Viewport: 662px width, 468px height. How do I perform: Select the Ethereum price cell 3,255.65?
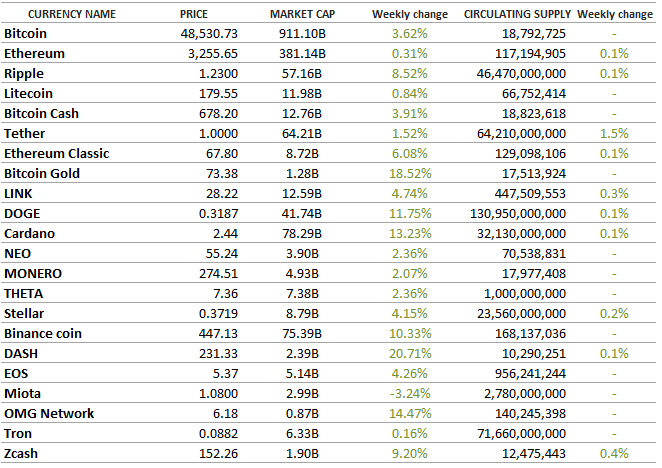pos(213,54)
